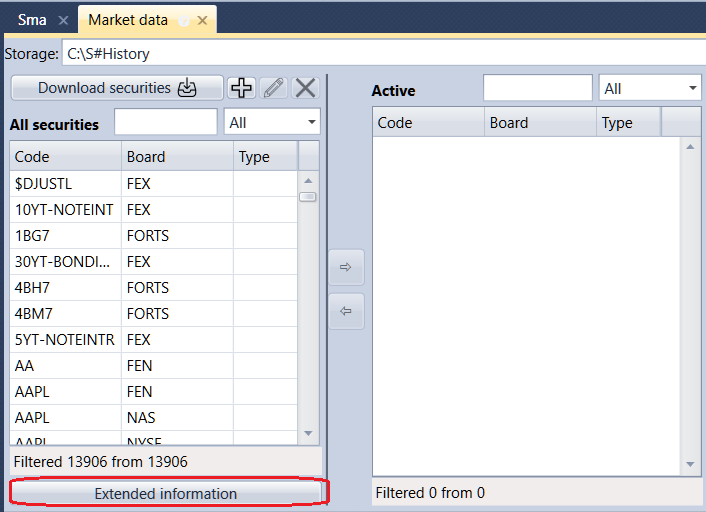Click the edit security pencil icon

click(x=274, y=88)
